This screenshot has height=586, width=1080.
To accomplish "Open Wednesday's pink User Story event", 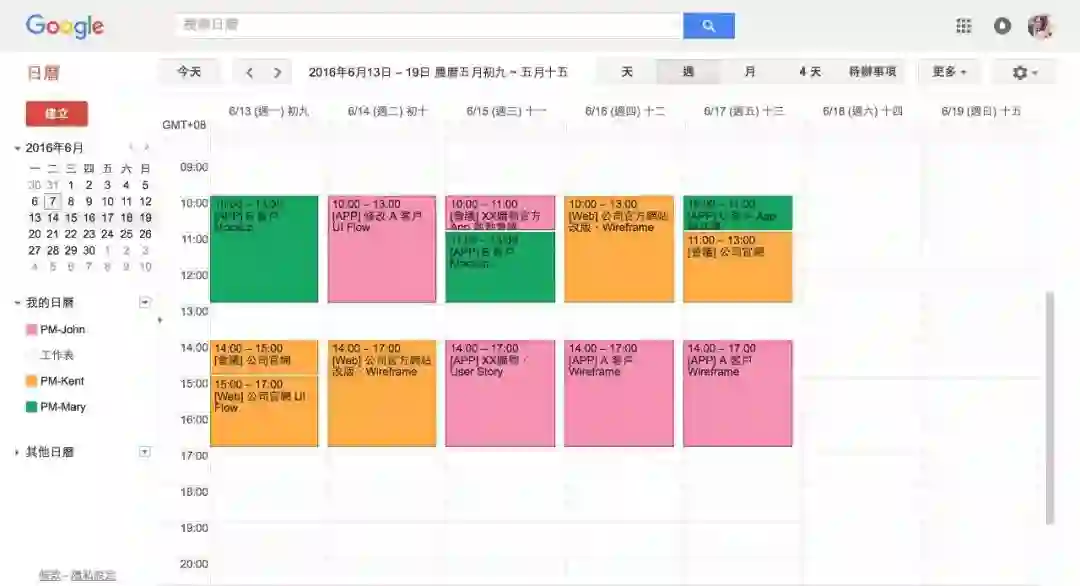I will click(500, 393).
